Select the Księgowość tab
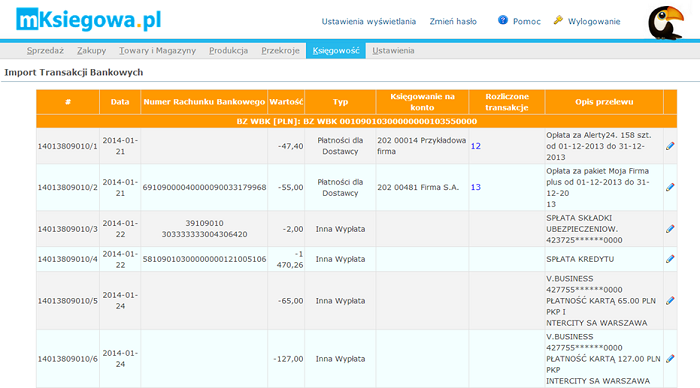700x388 pixels. [x=336, y=50]
